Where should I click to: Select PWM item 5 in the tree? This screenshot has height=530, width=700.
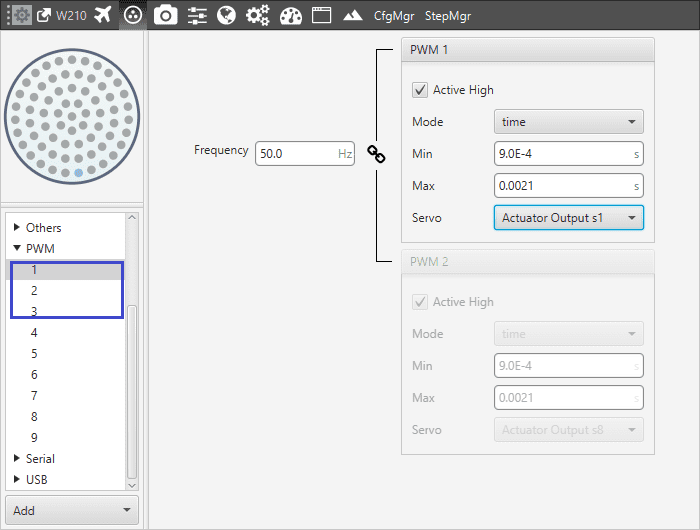pos(34,354)
